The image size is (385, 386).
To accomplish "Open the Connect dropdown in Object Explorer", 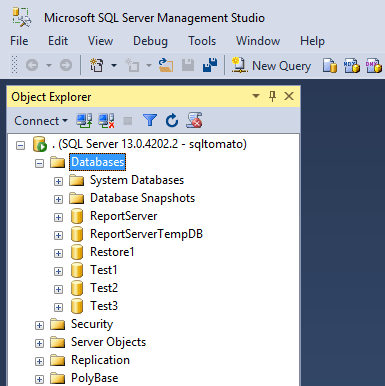I will pyautogui.click(x=41, y=121).
